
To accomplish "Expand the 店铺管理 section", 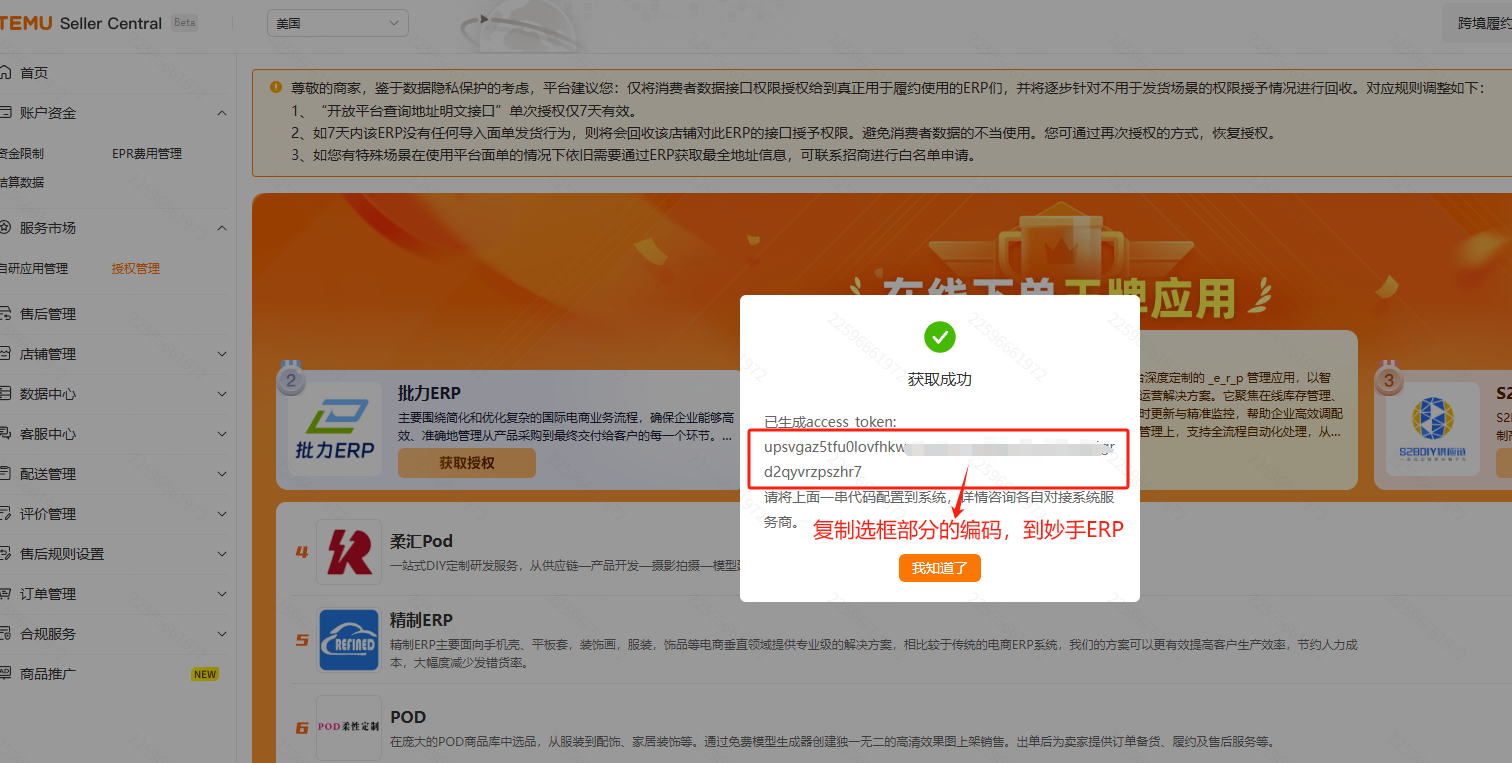I will click(222, 354).
